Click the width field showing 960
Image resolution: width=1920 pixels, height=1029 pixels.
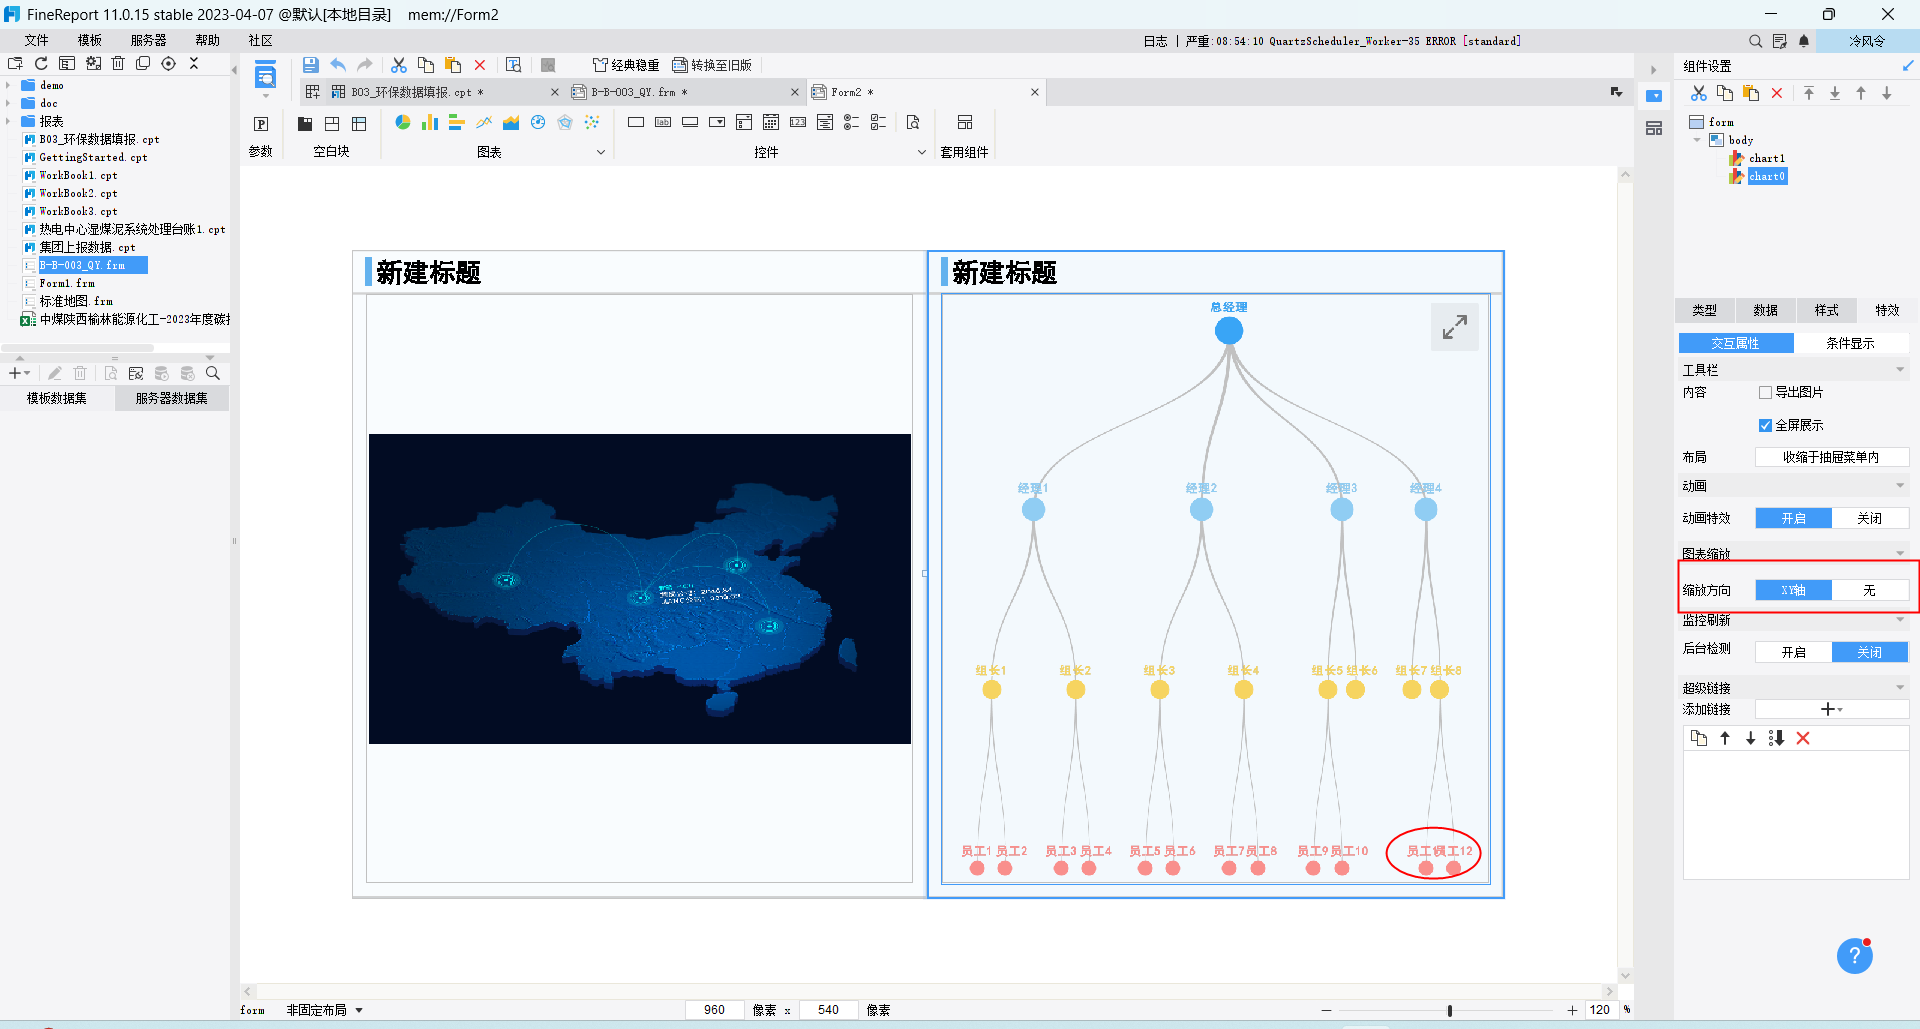715,1010
